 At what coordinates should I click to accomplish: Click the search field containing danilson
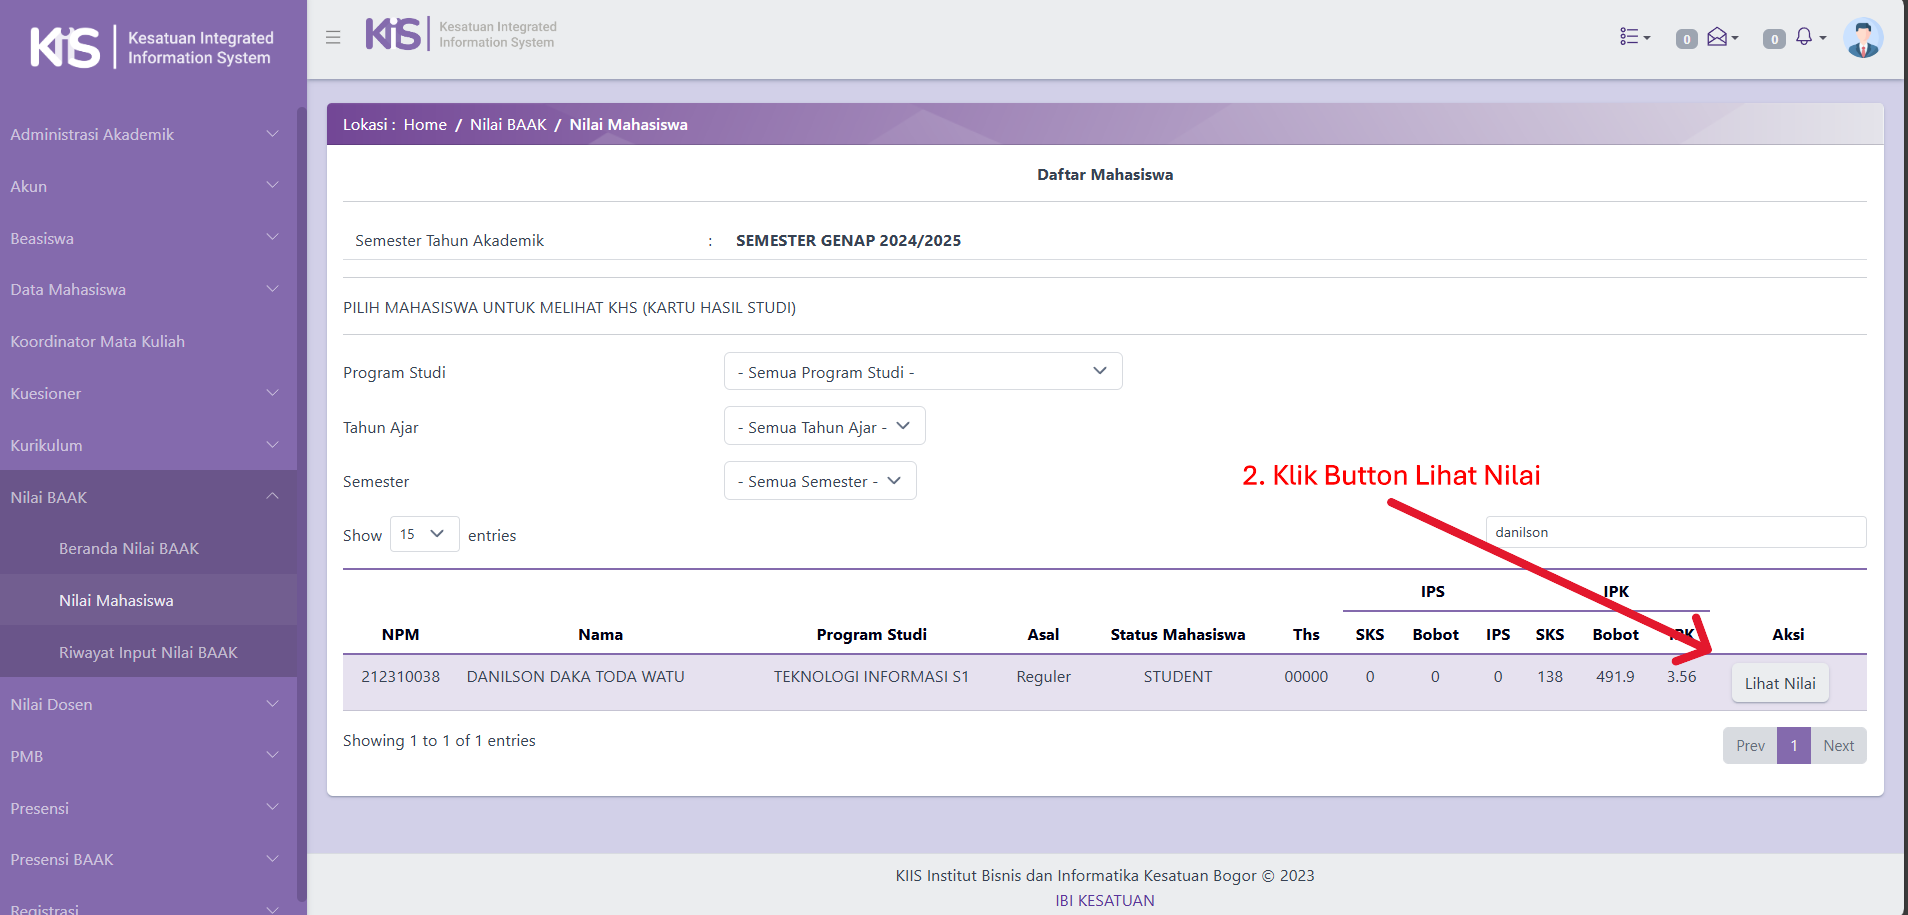tap(1675, 532)
